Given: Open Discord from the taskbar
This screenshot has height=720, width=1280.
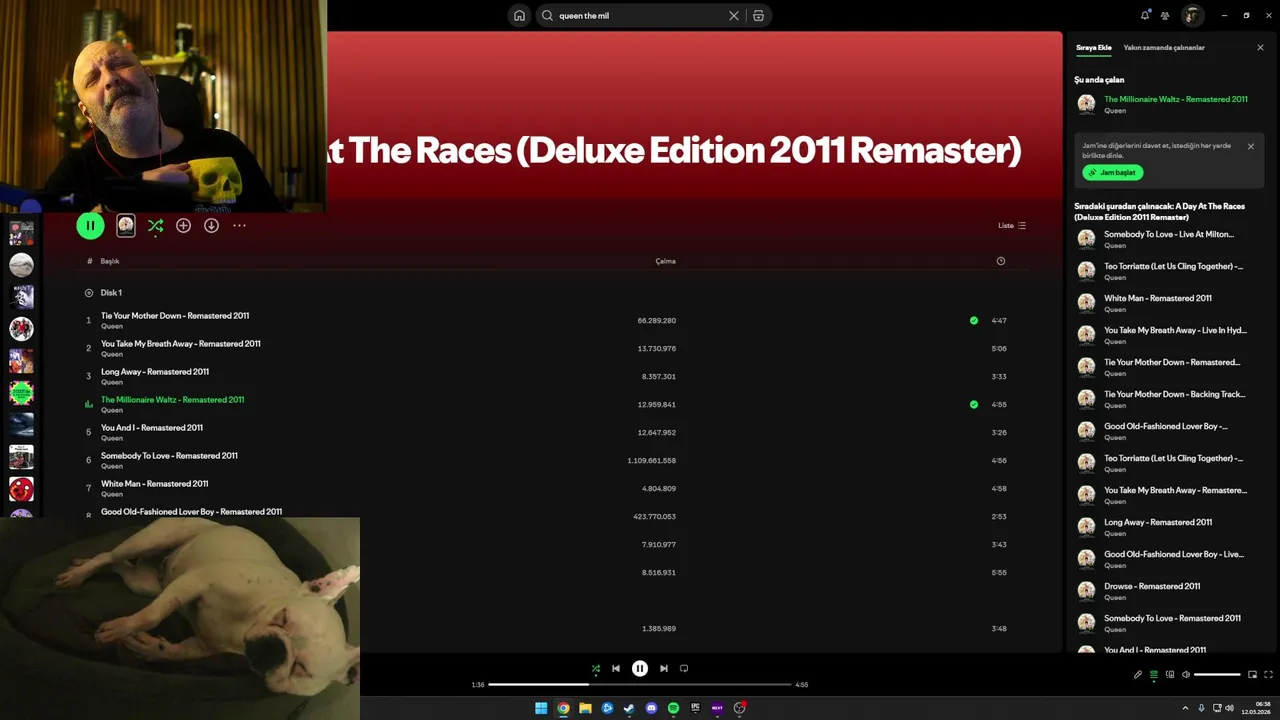Looking at the screenshot, I should [x=651, y=708].
